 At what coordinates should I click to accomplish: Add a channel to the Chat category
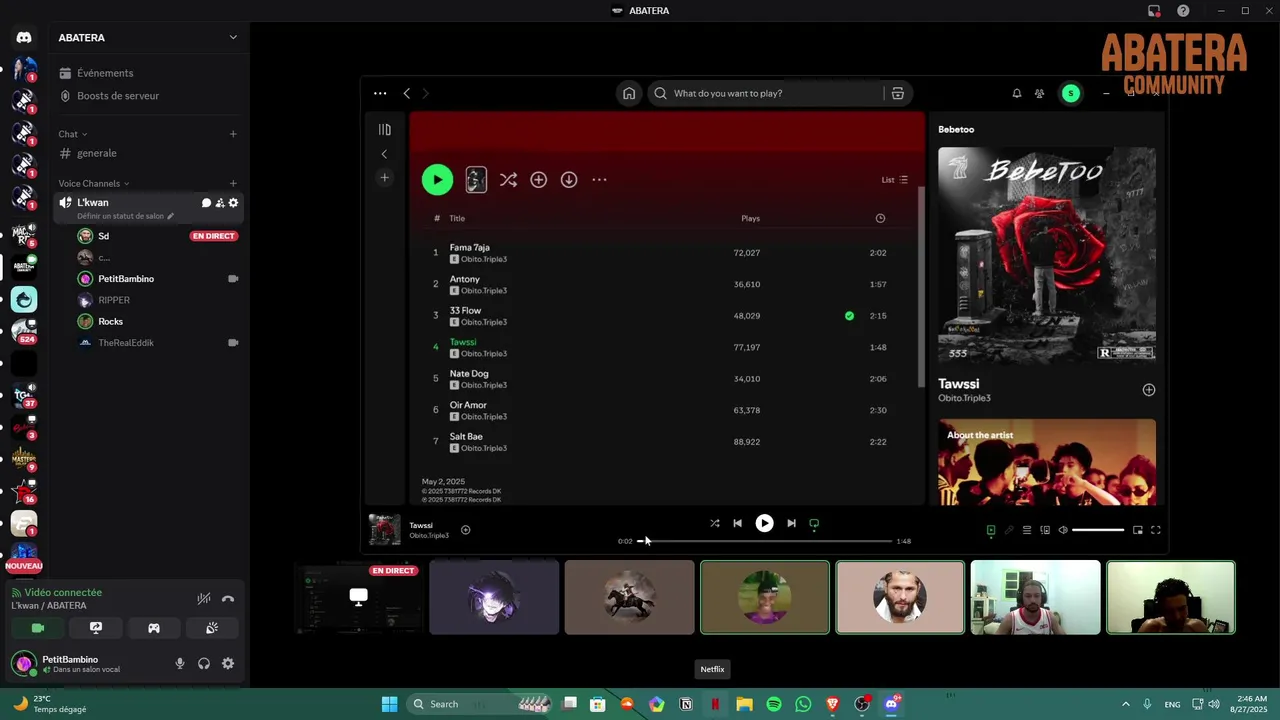click(233, 134)
